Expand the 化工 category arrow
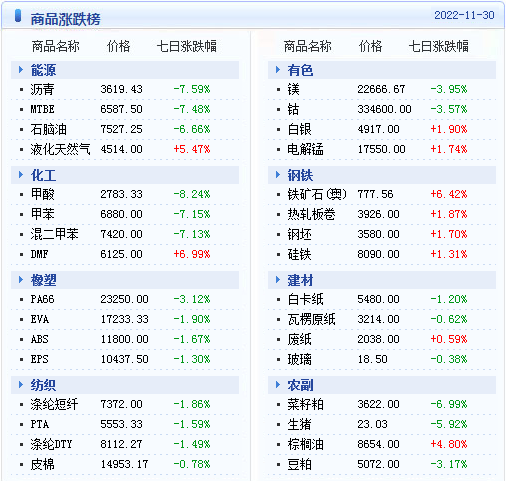This screenshot has width=506, height=481. pyautogui.click(x=21, y=175)
